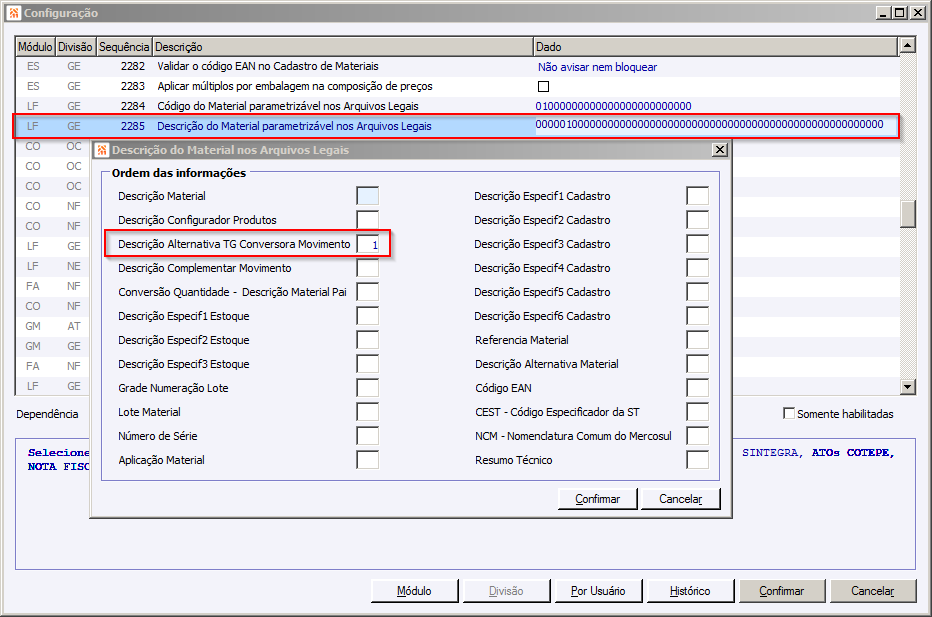Click the Descrição Alternativa Material order field
Viewport: 932px width, 617px height.
(697, 364)
